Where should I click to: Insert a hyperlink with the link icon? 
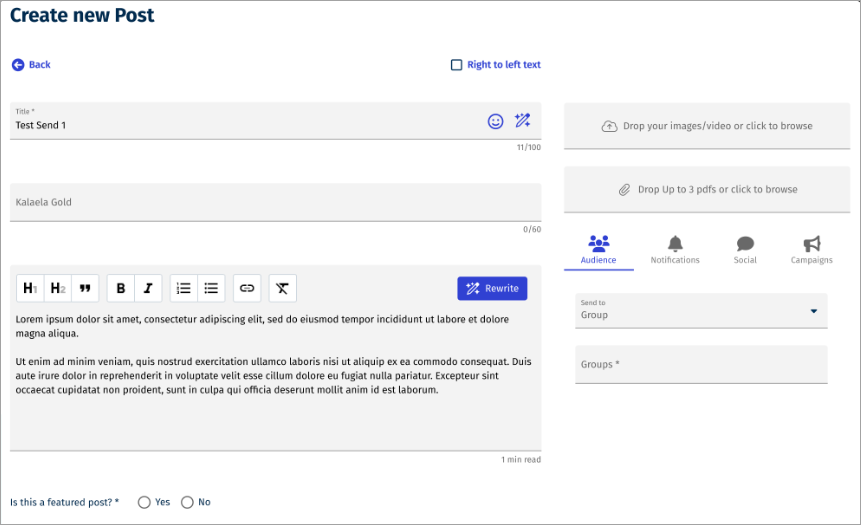pos(247,288)
